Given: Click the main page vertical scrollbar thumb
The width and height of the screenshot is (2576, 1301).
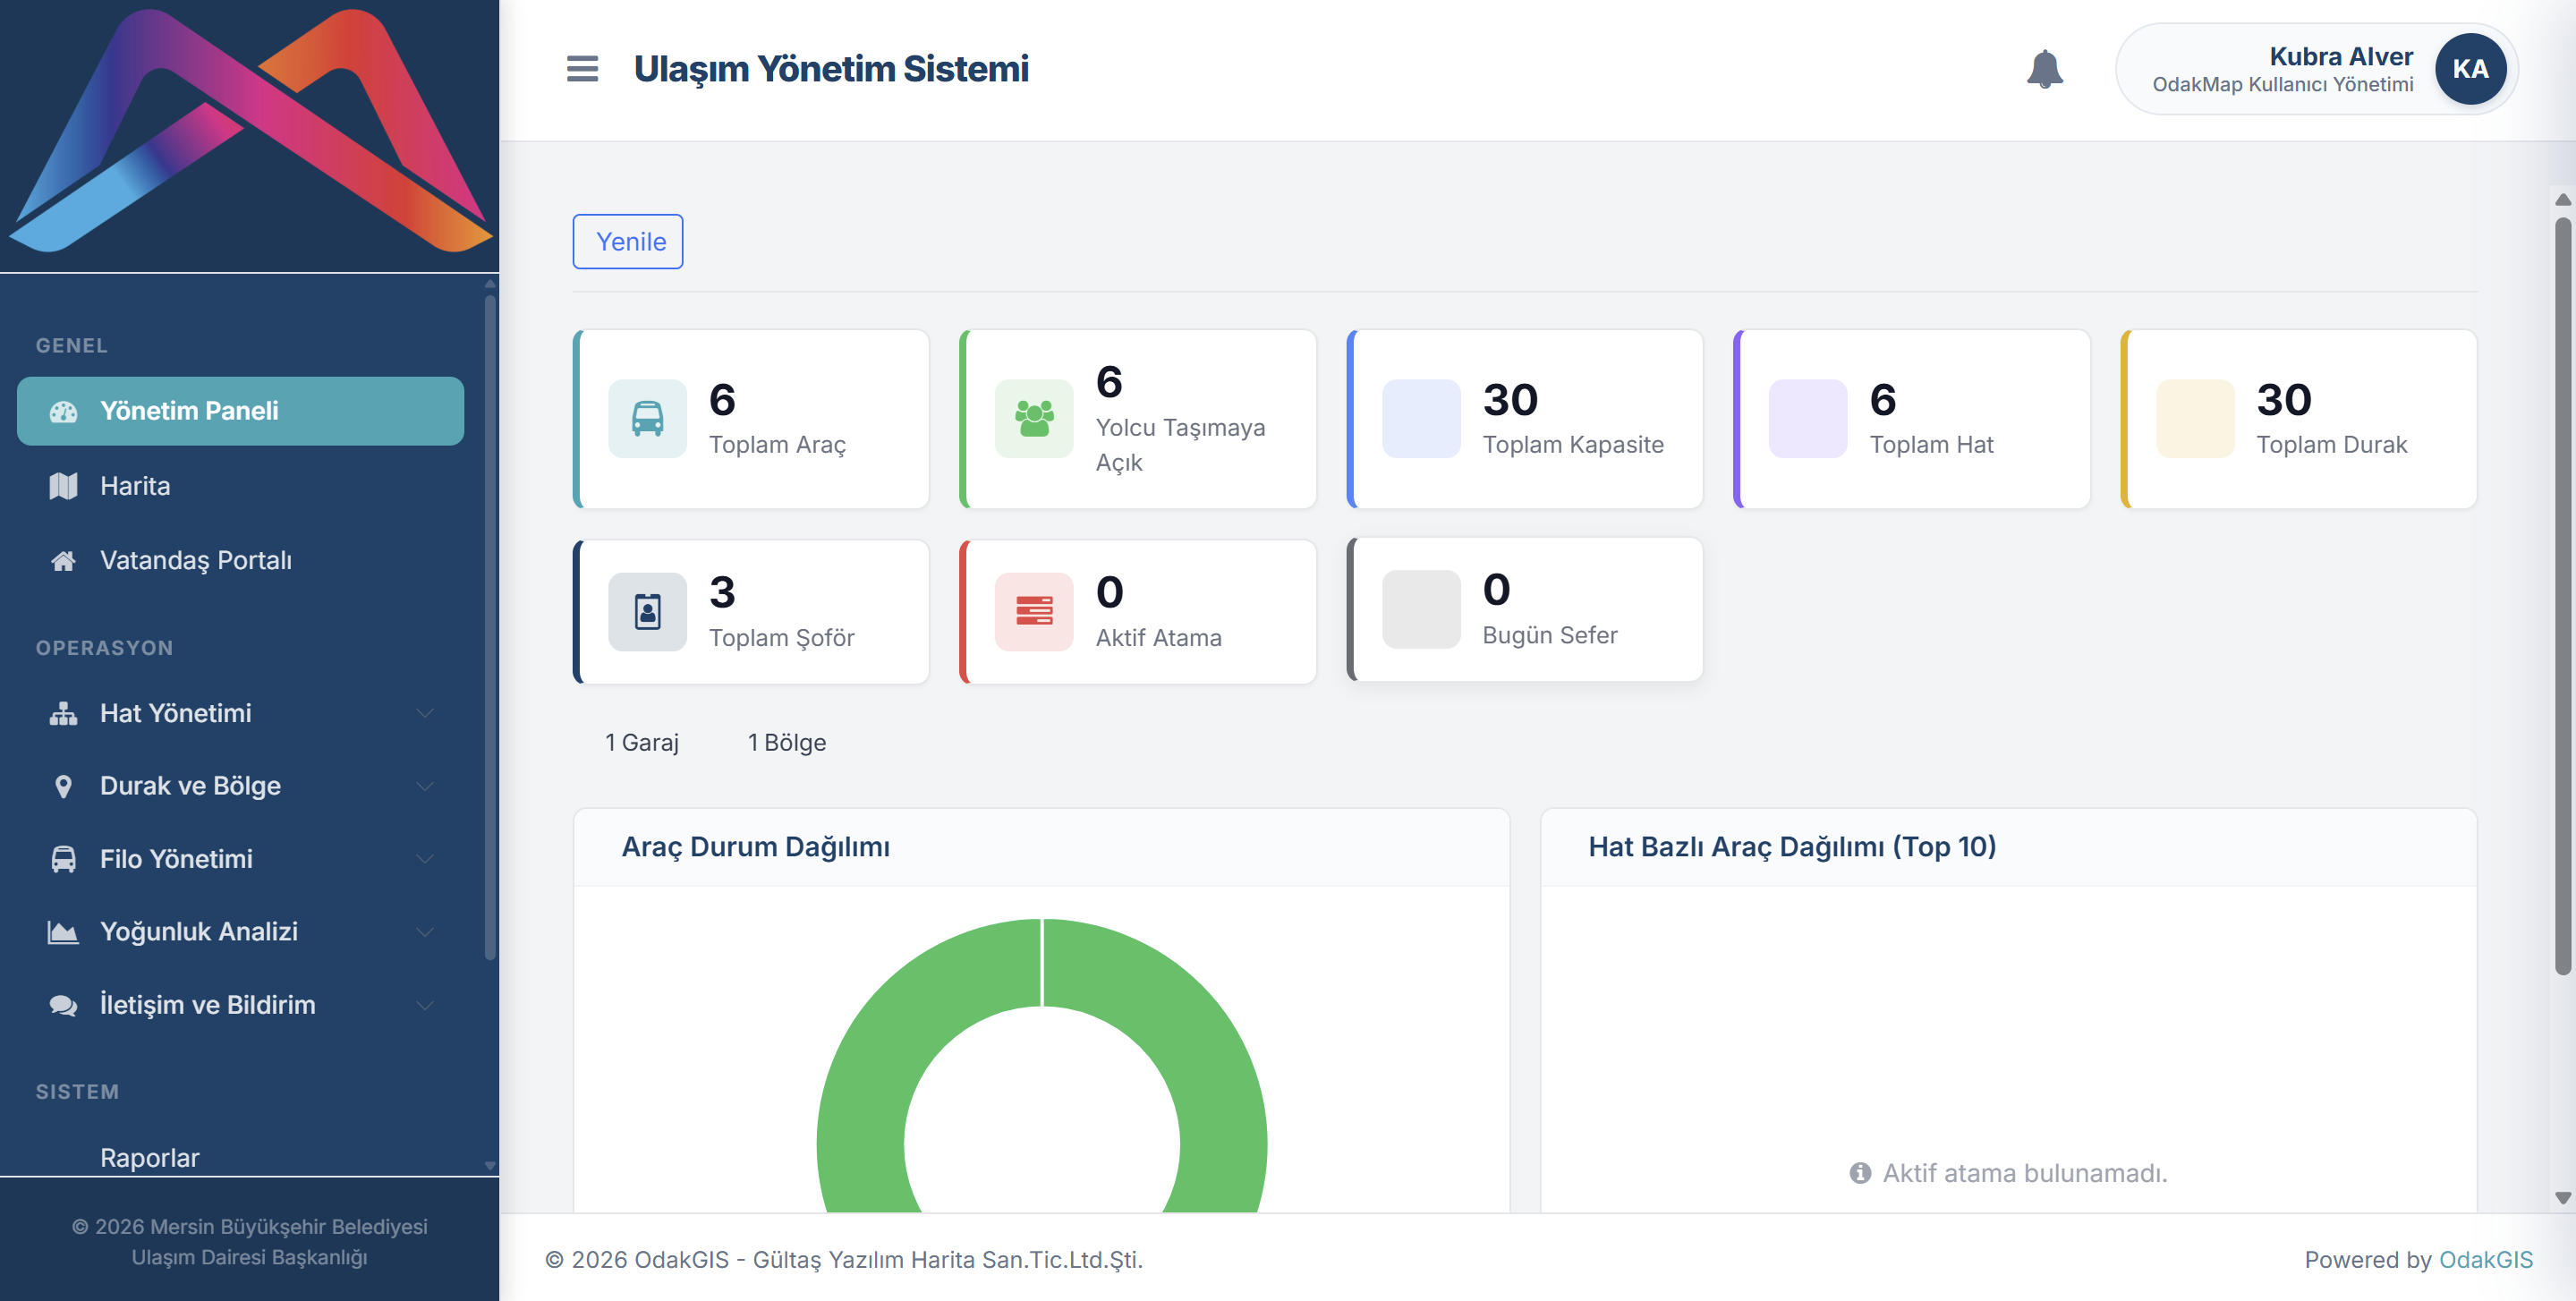Looking at the screenshot, I should (x=2562, y=595).
